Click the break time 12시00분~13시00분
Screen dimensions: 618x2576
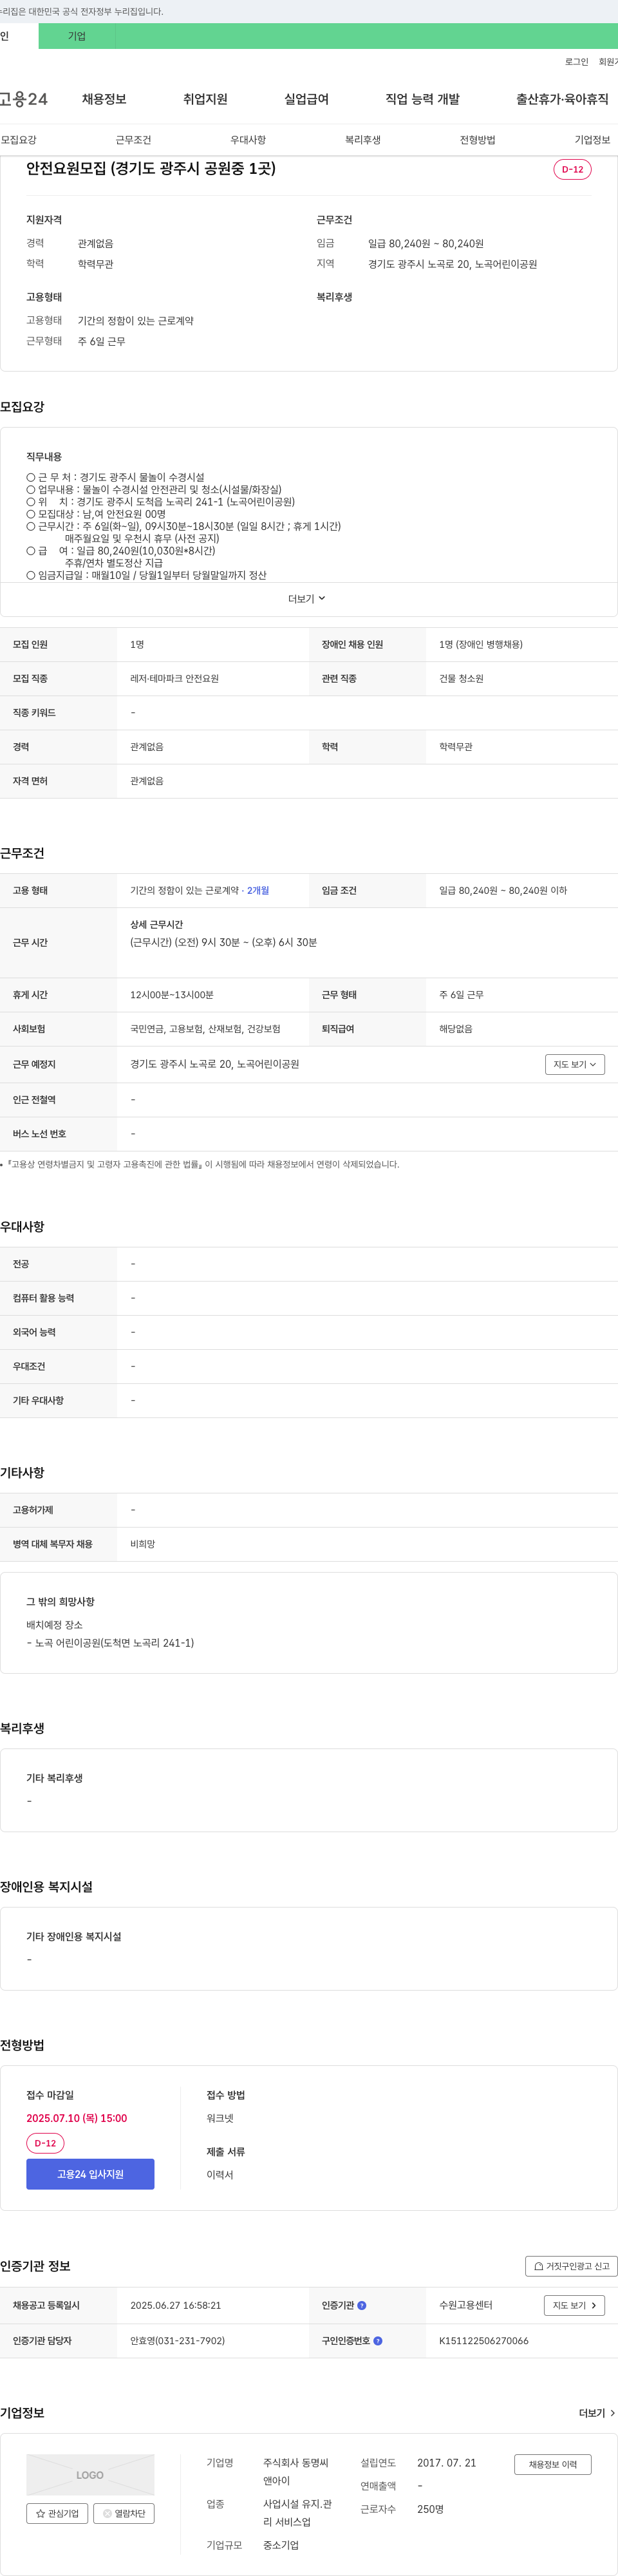point(172,995)
